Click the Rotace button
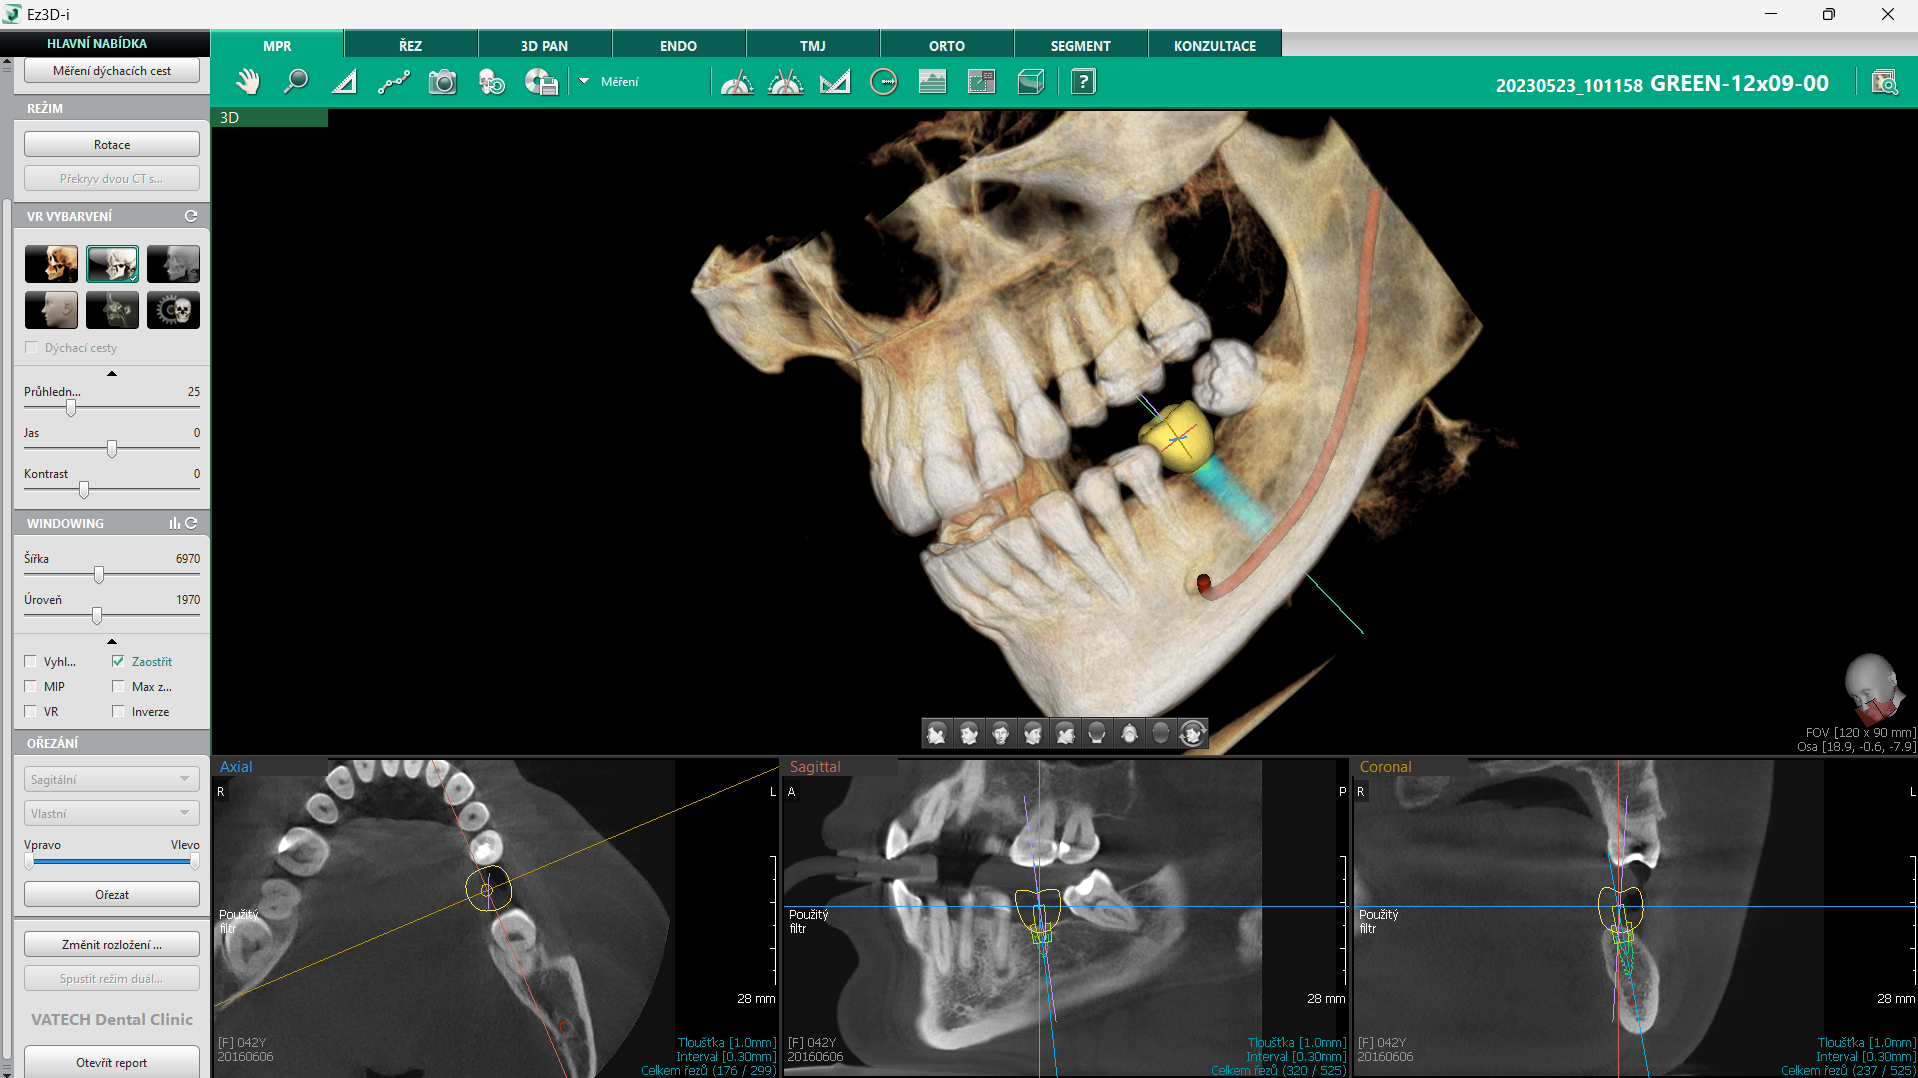The image size is (1918, 1078). pos(112,145)
